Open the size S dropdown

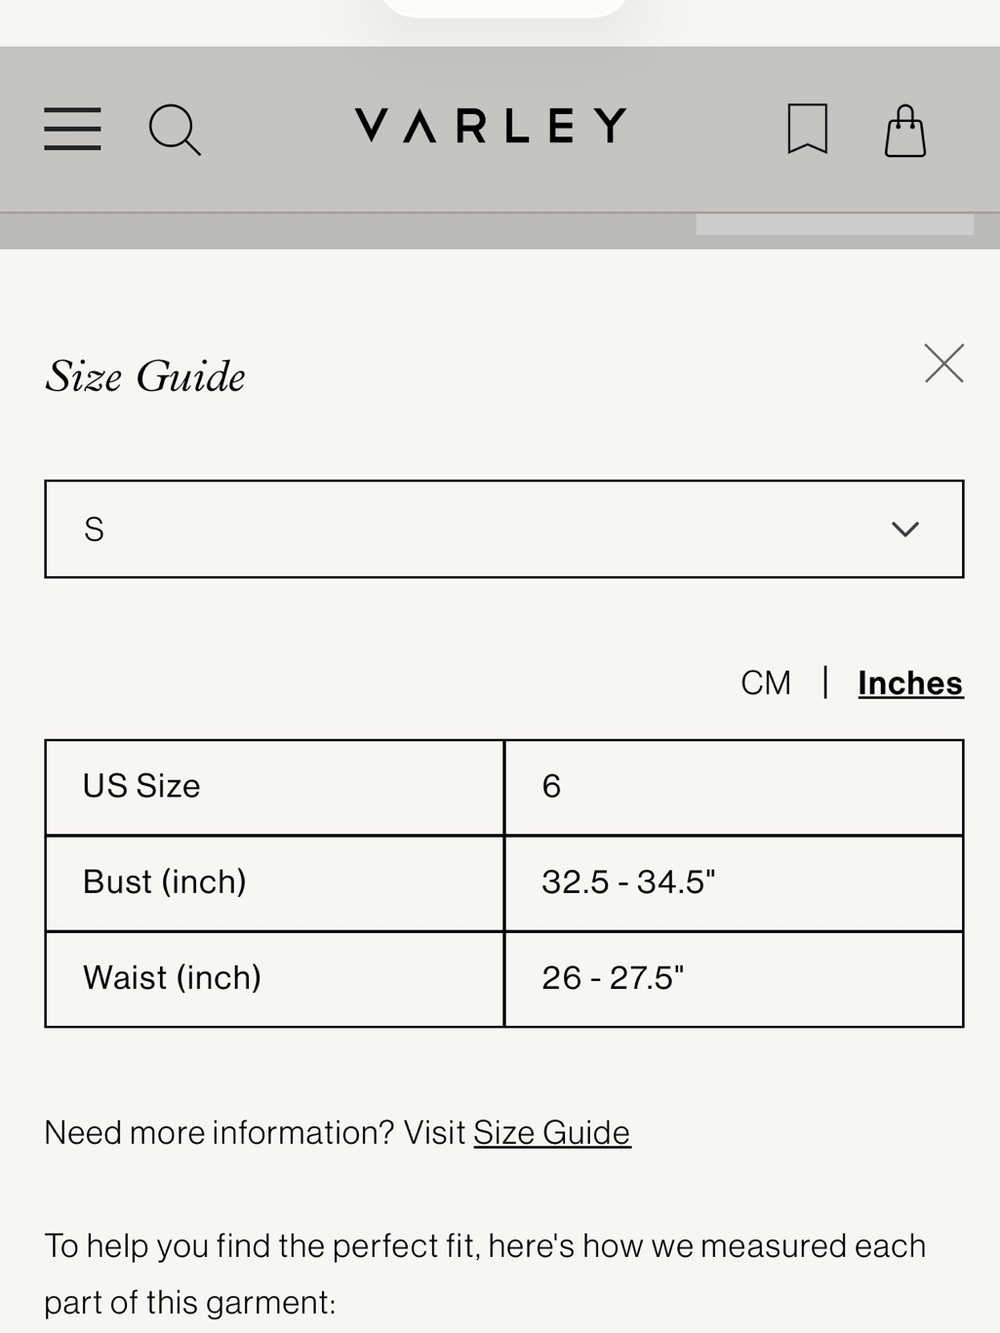click(504, 529)
